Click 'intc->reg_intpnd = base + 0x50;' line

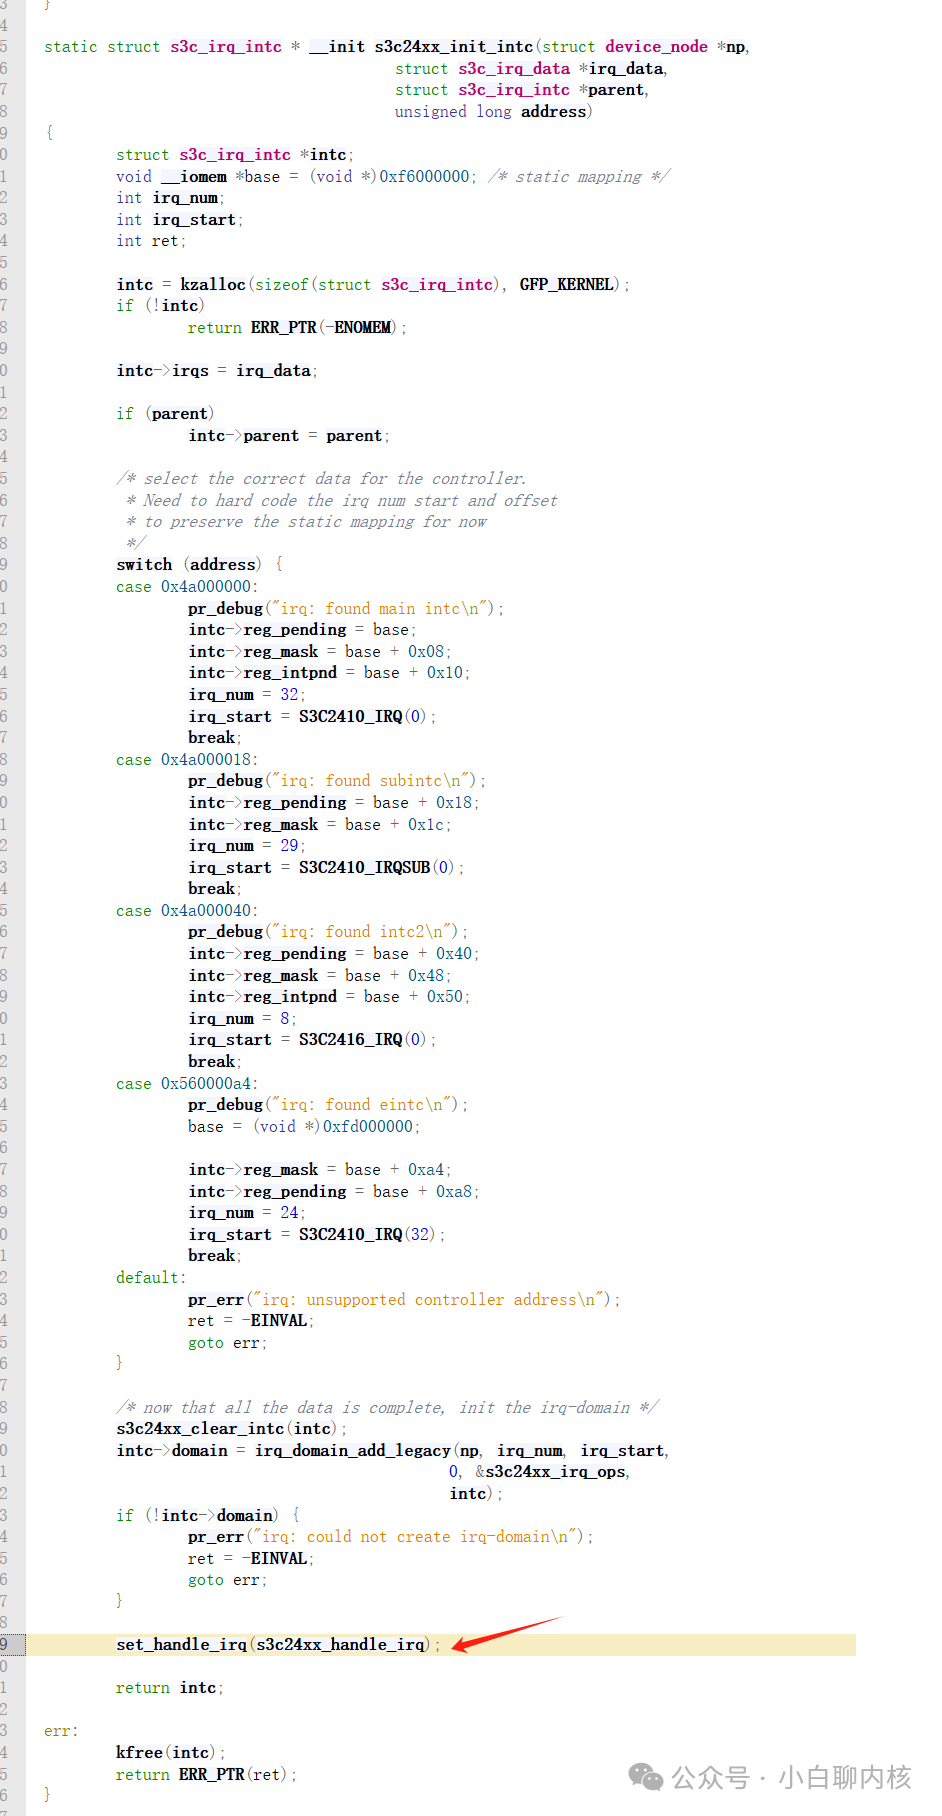[329, 997]
